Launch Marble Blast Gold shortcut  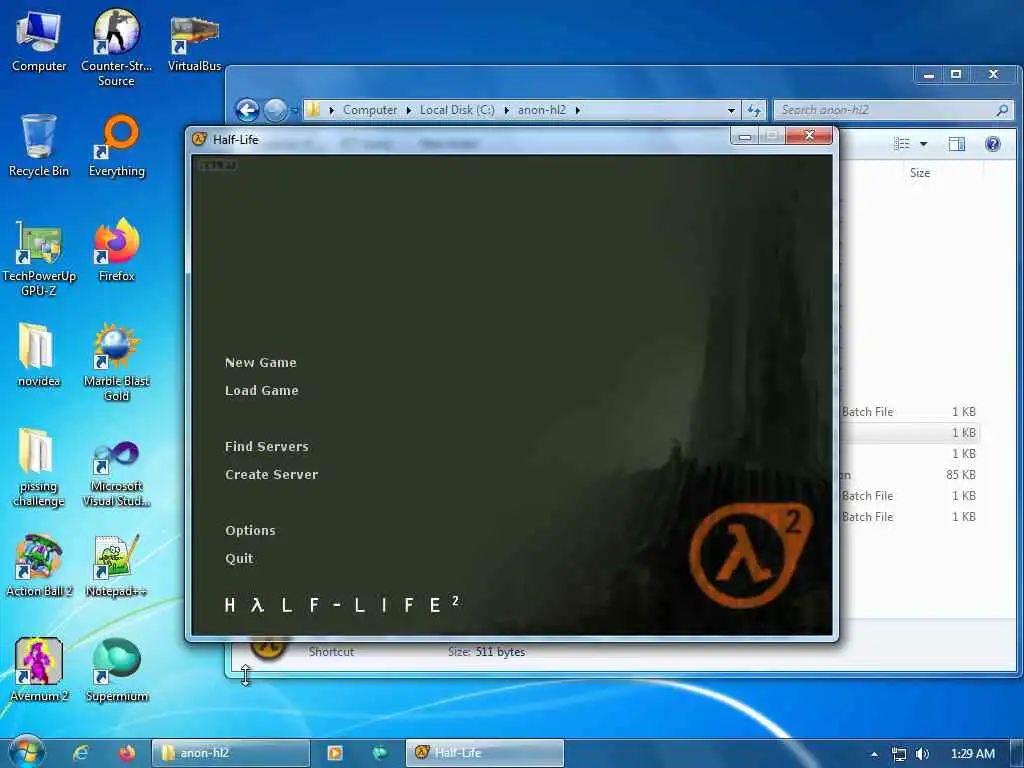click(117, 363)
